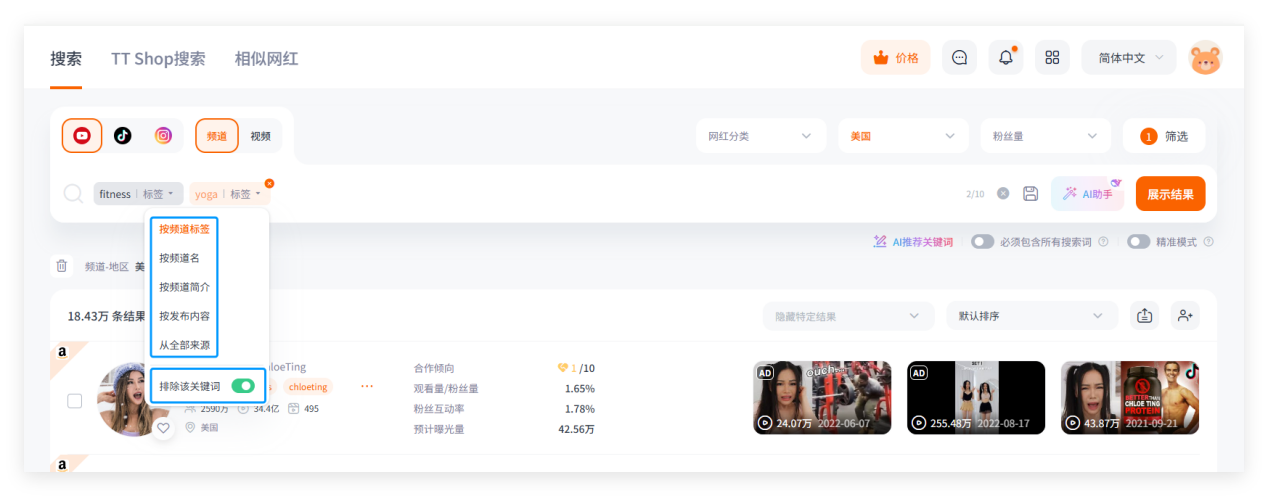Toggle the 排除该关键词 switch

pos(242,386)
